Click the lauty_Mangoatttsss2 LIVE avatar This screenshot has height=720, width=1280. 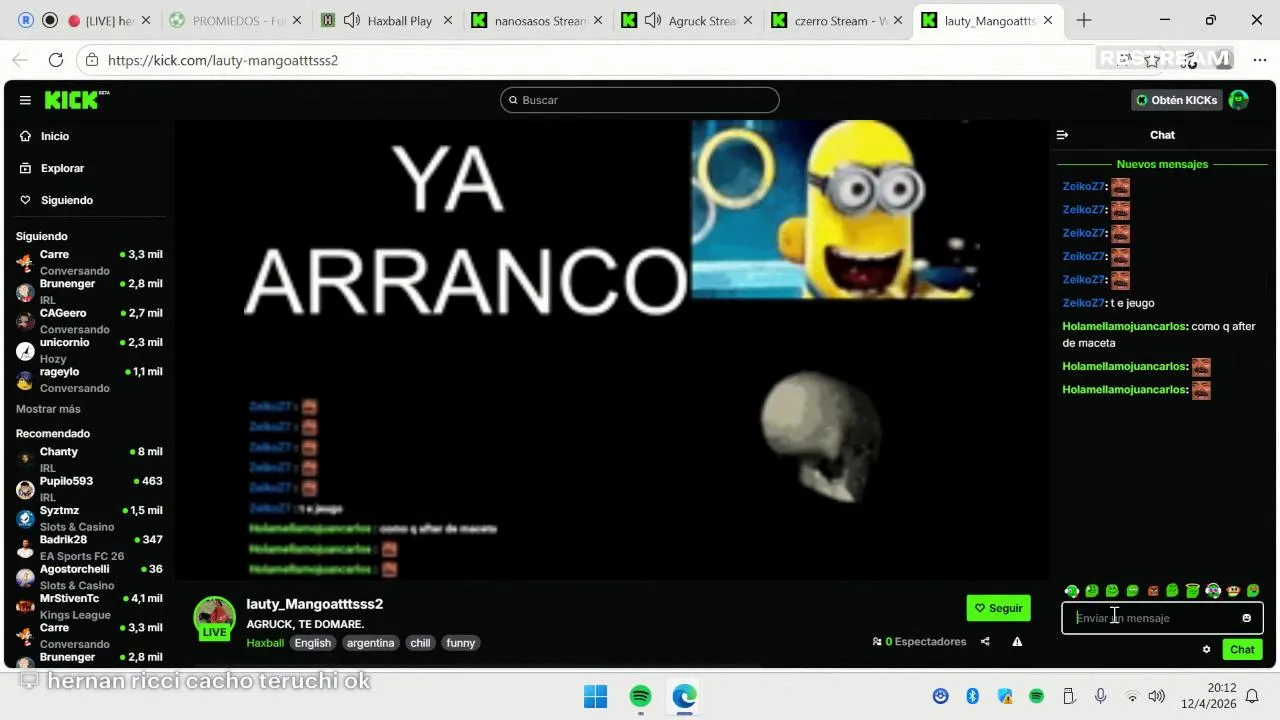click(214, 618)
